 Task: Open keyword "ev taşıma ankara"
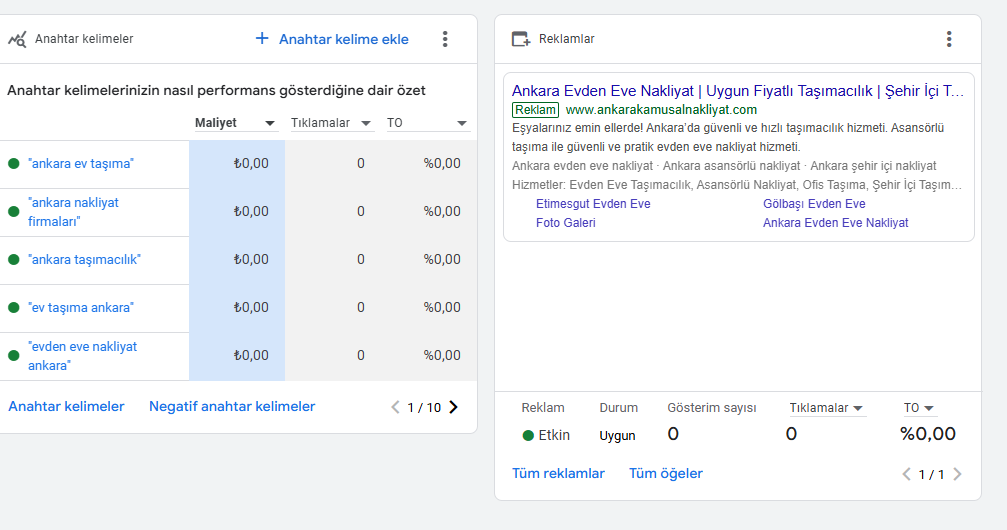[81, 308]
